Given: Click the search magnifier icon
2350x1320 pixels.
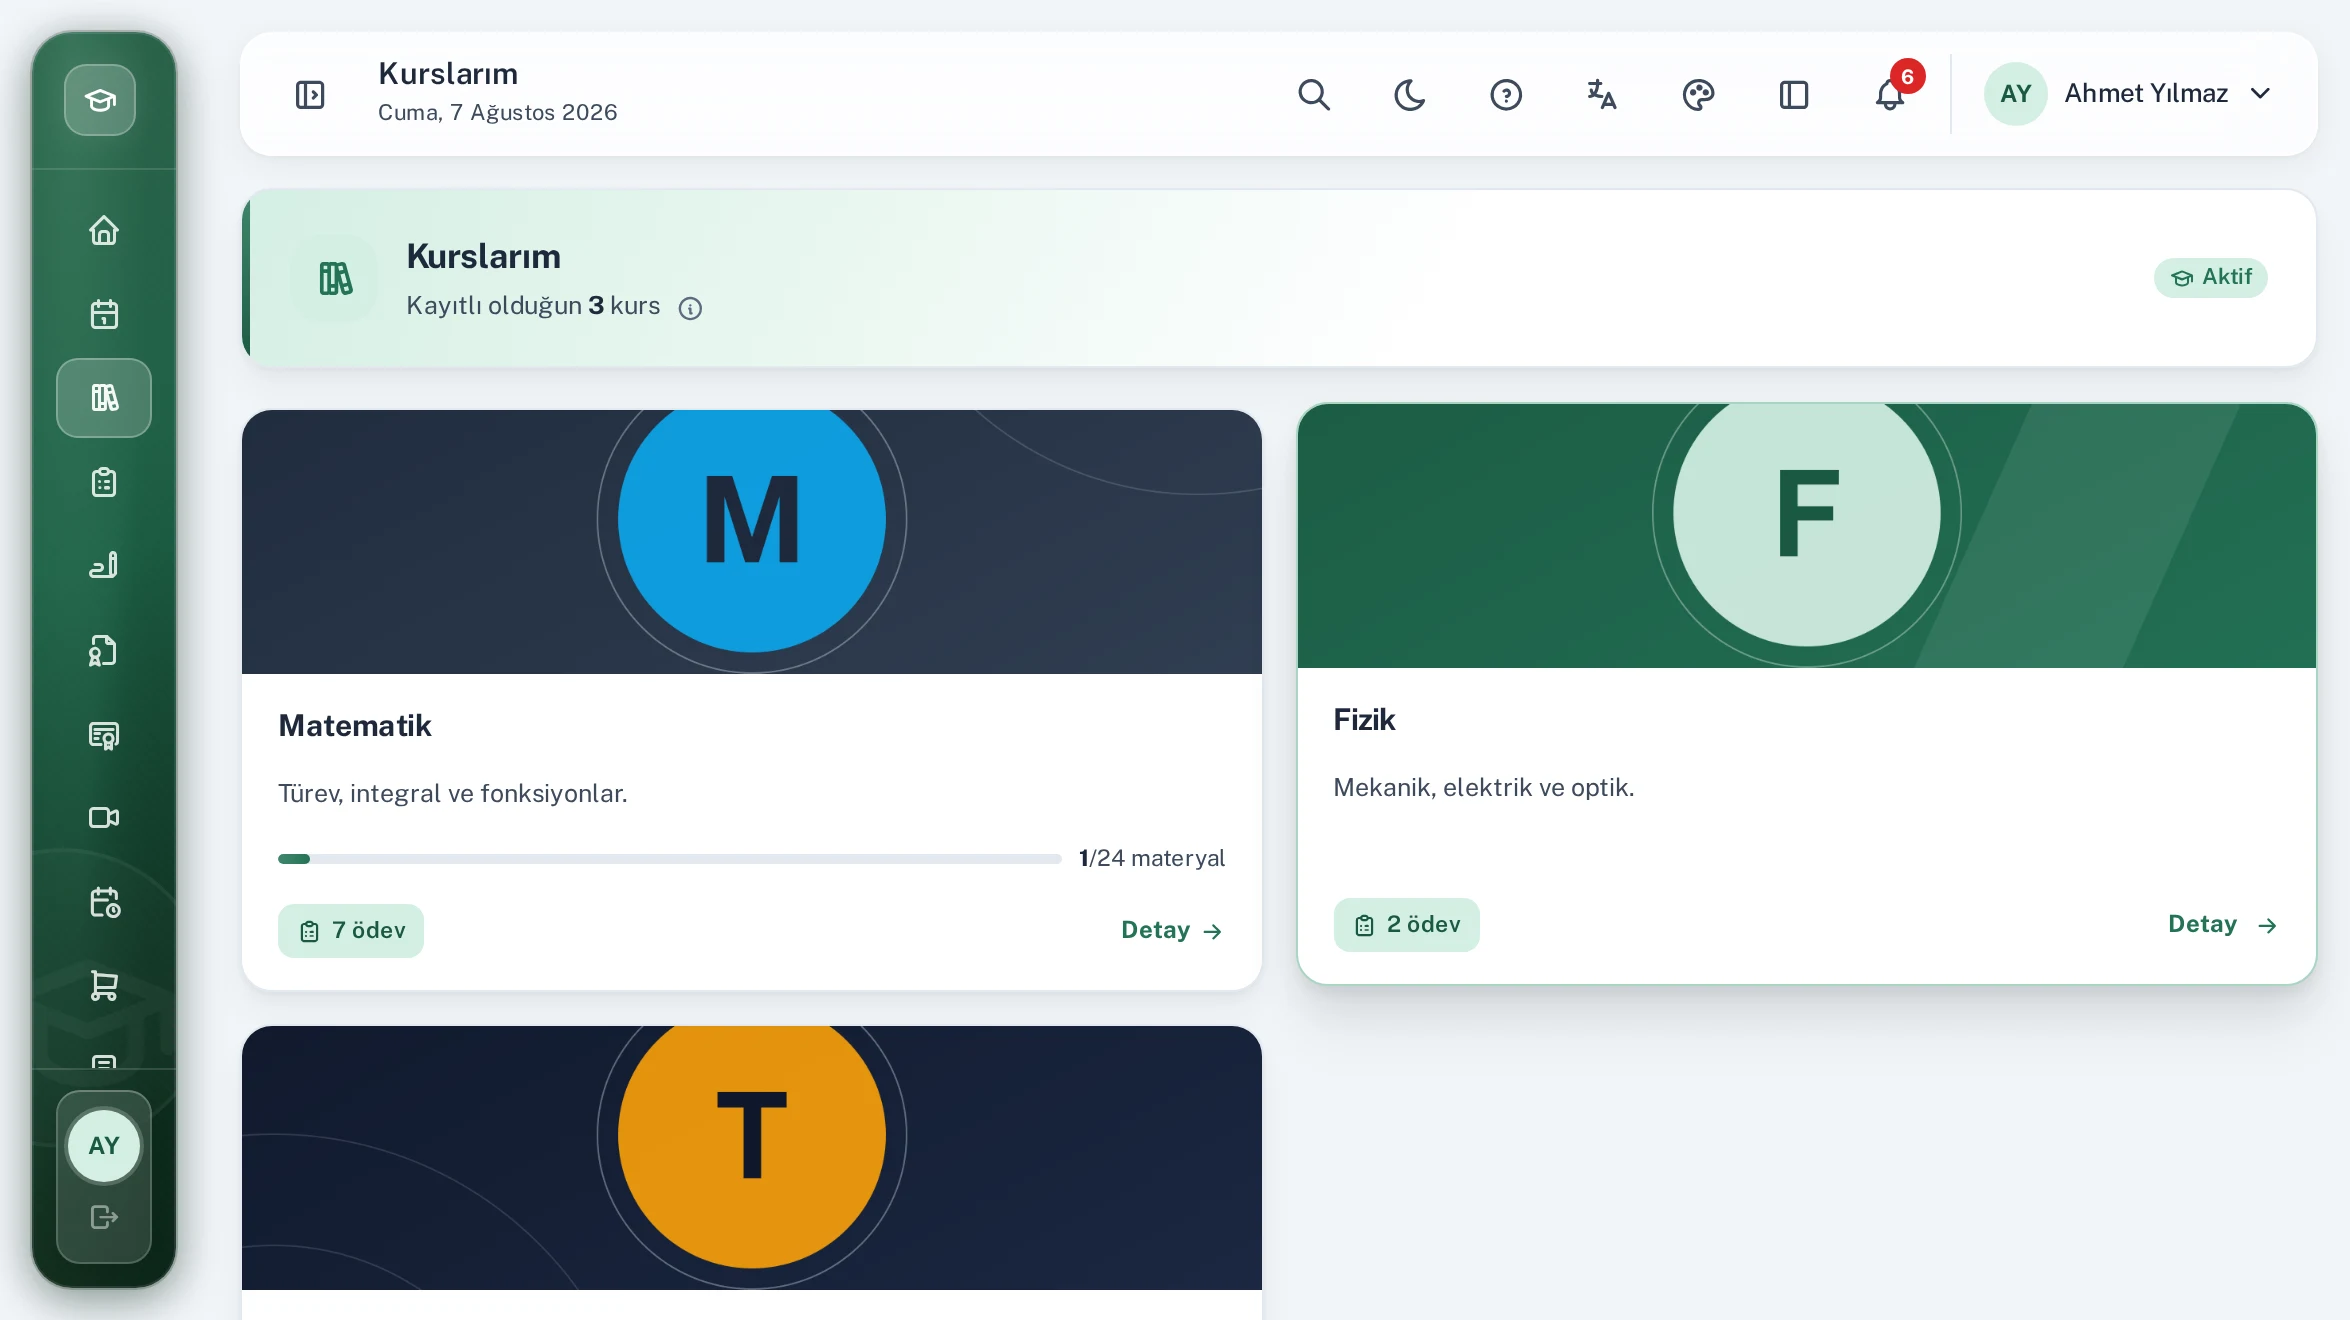Looking at the screenshot, I should (1314, 95).
